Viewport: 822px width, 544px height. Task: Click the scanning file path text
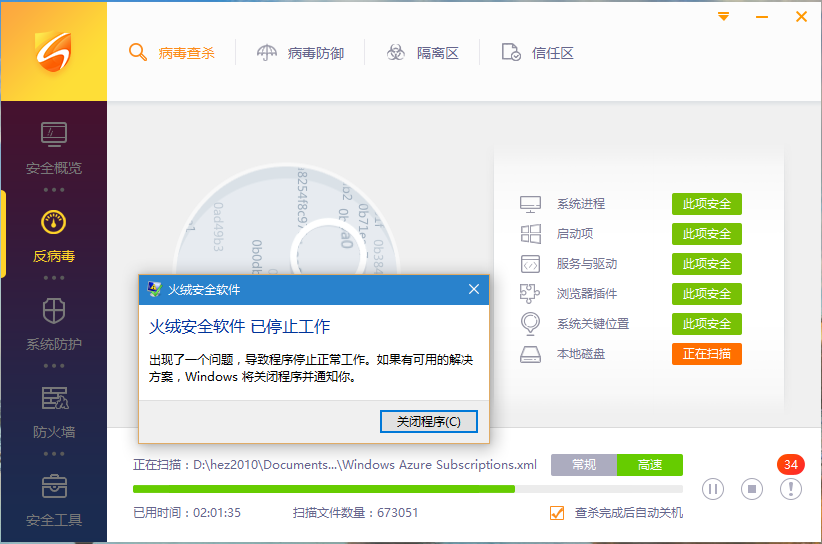click(335, 465)
